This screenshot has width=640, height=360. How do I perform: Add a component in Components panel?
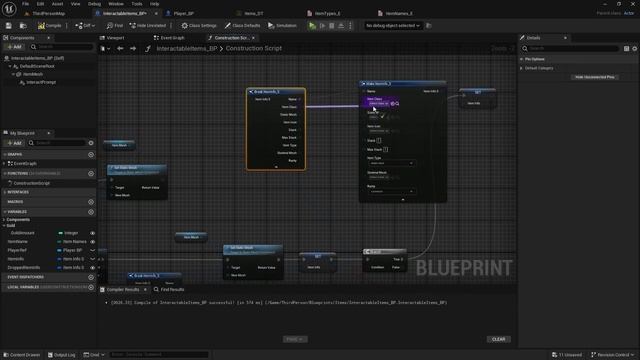(14, 47)
